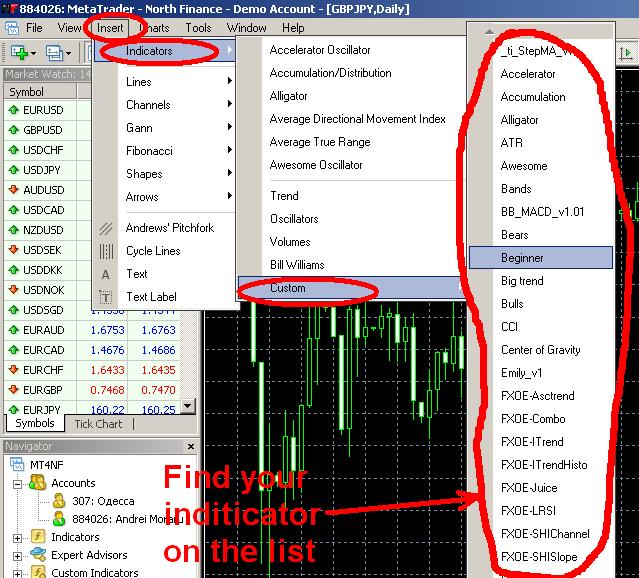Click the Expert Advisors hat icon

pos(38,554)
